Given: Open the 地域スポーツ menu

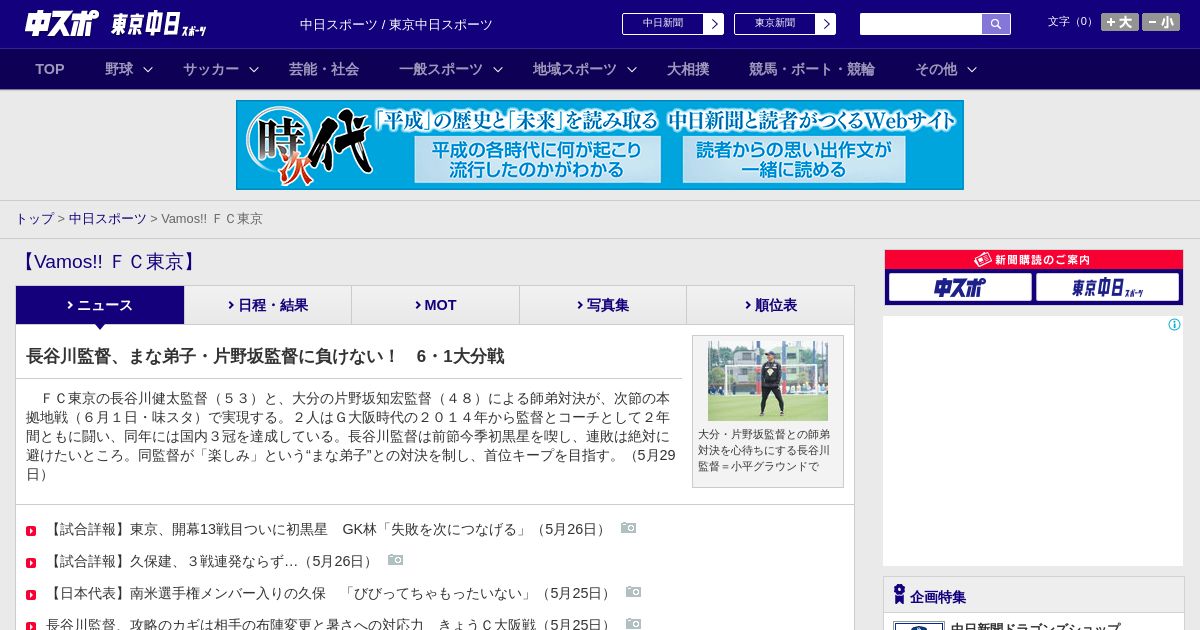Looking at the screenshot, I should click(575, 69).
